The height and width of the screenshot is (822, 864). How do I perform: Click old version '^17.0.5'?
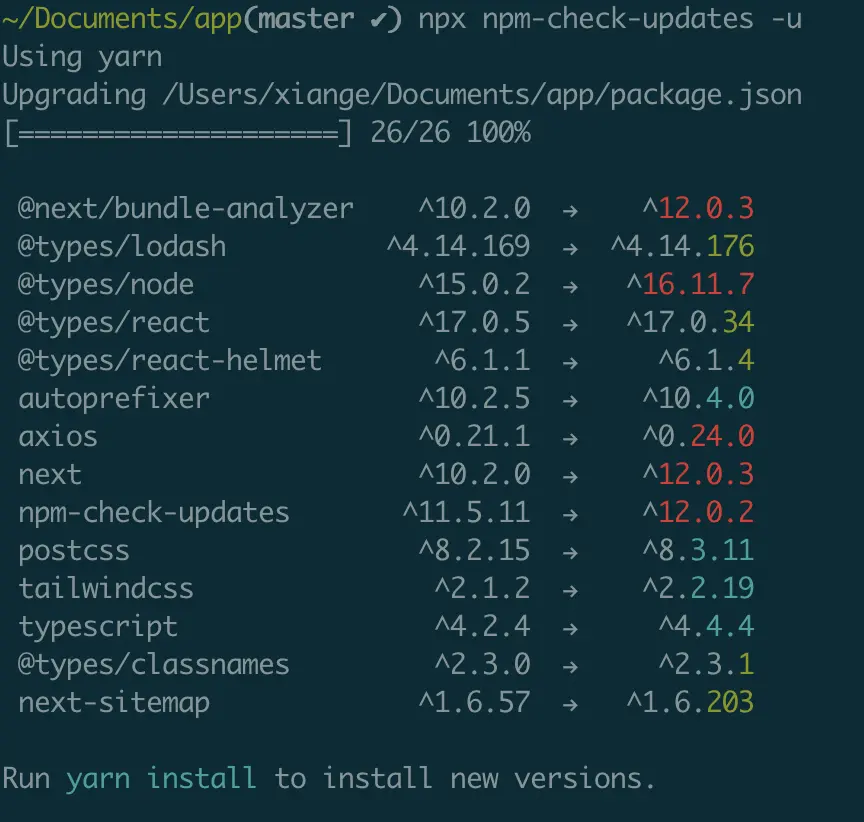[474, 323]
